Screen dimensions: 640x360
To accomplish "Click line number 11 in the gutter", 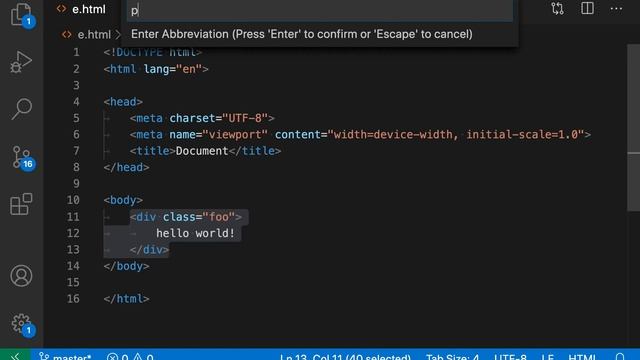I will point(73,217).
